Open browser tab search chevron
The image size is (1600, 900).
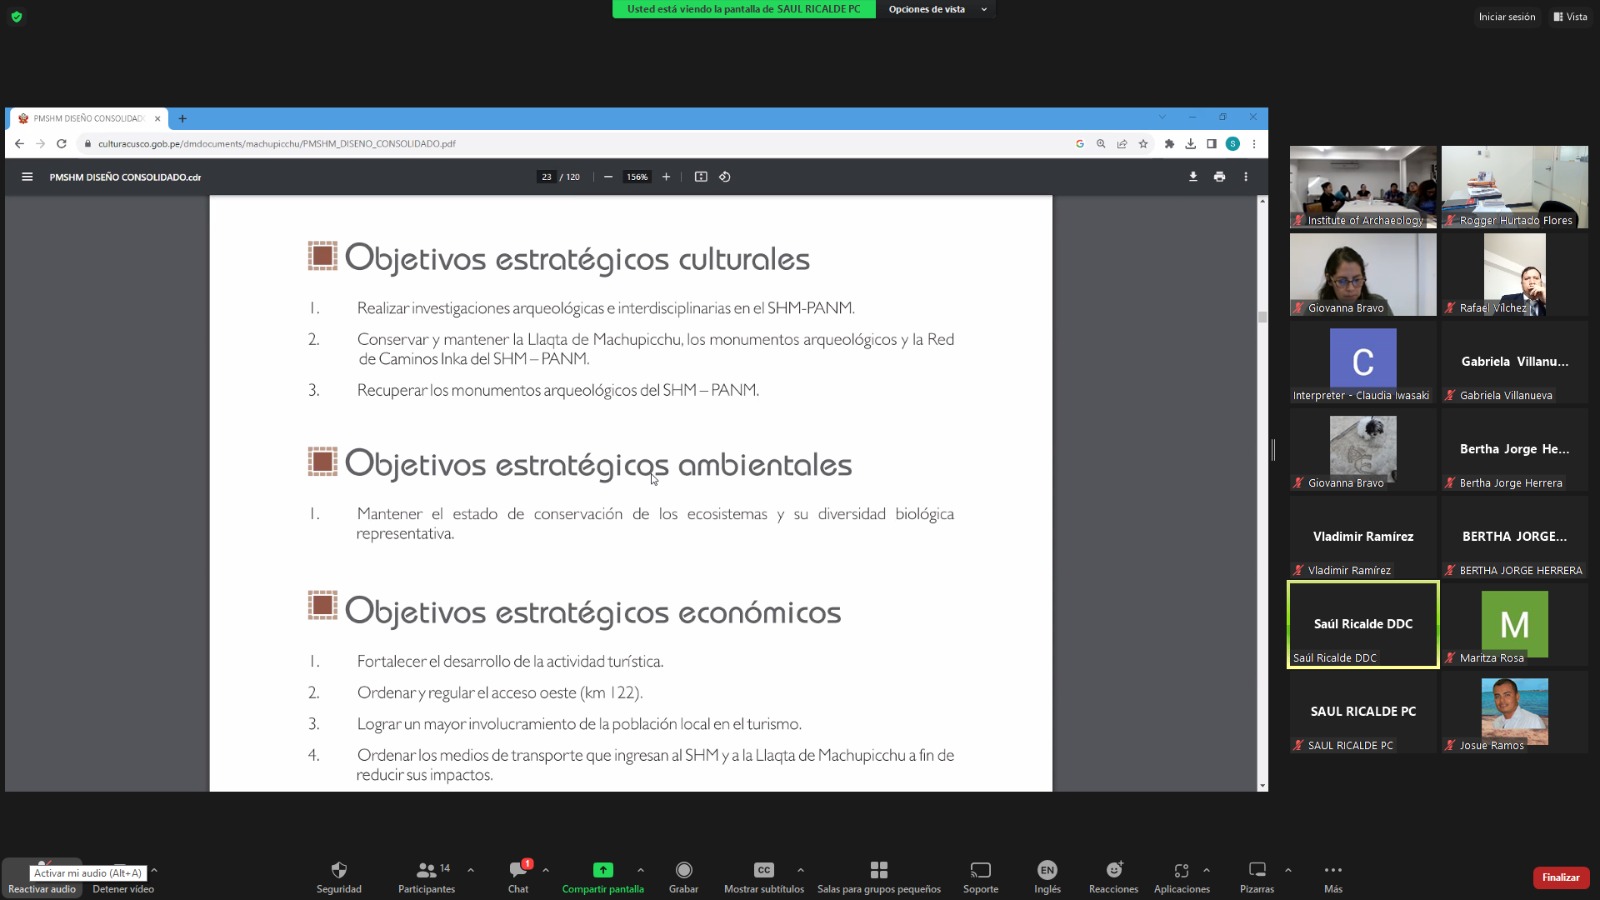[1162, 117]
